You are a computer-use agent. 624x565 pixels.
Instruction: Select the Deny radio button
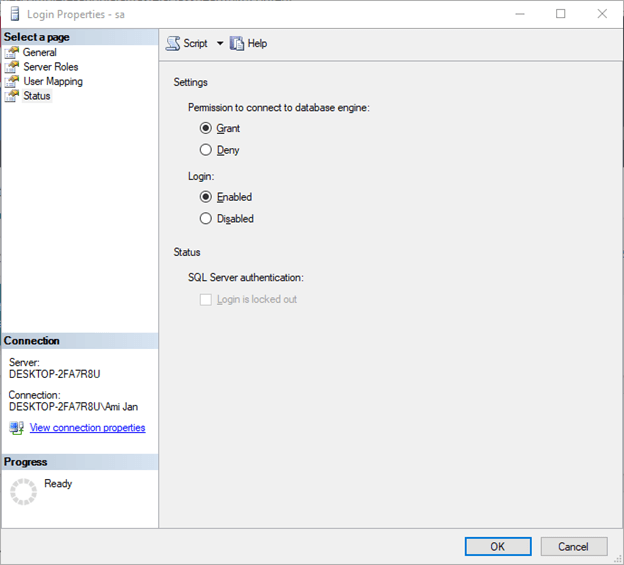[x=205, y=150]
